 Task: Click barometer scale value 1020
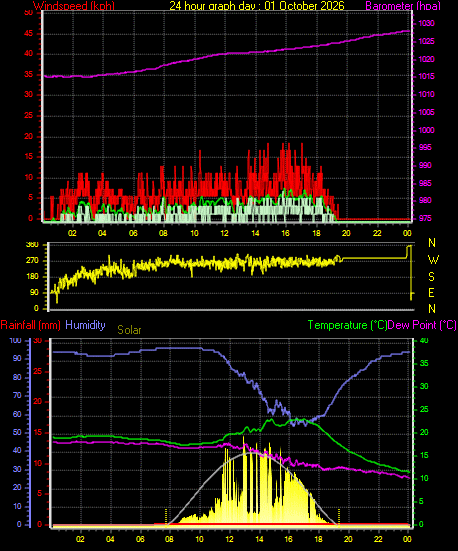pos(426,59)
